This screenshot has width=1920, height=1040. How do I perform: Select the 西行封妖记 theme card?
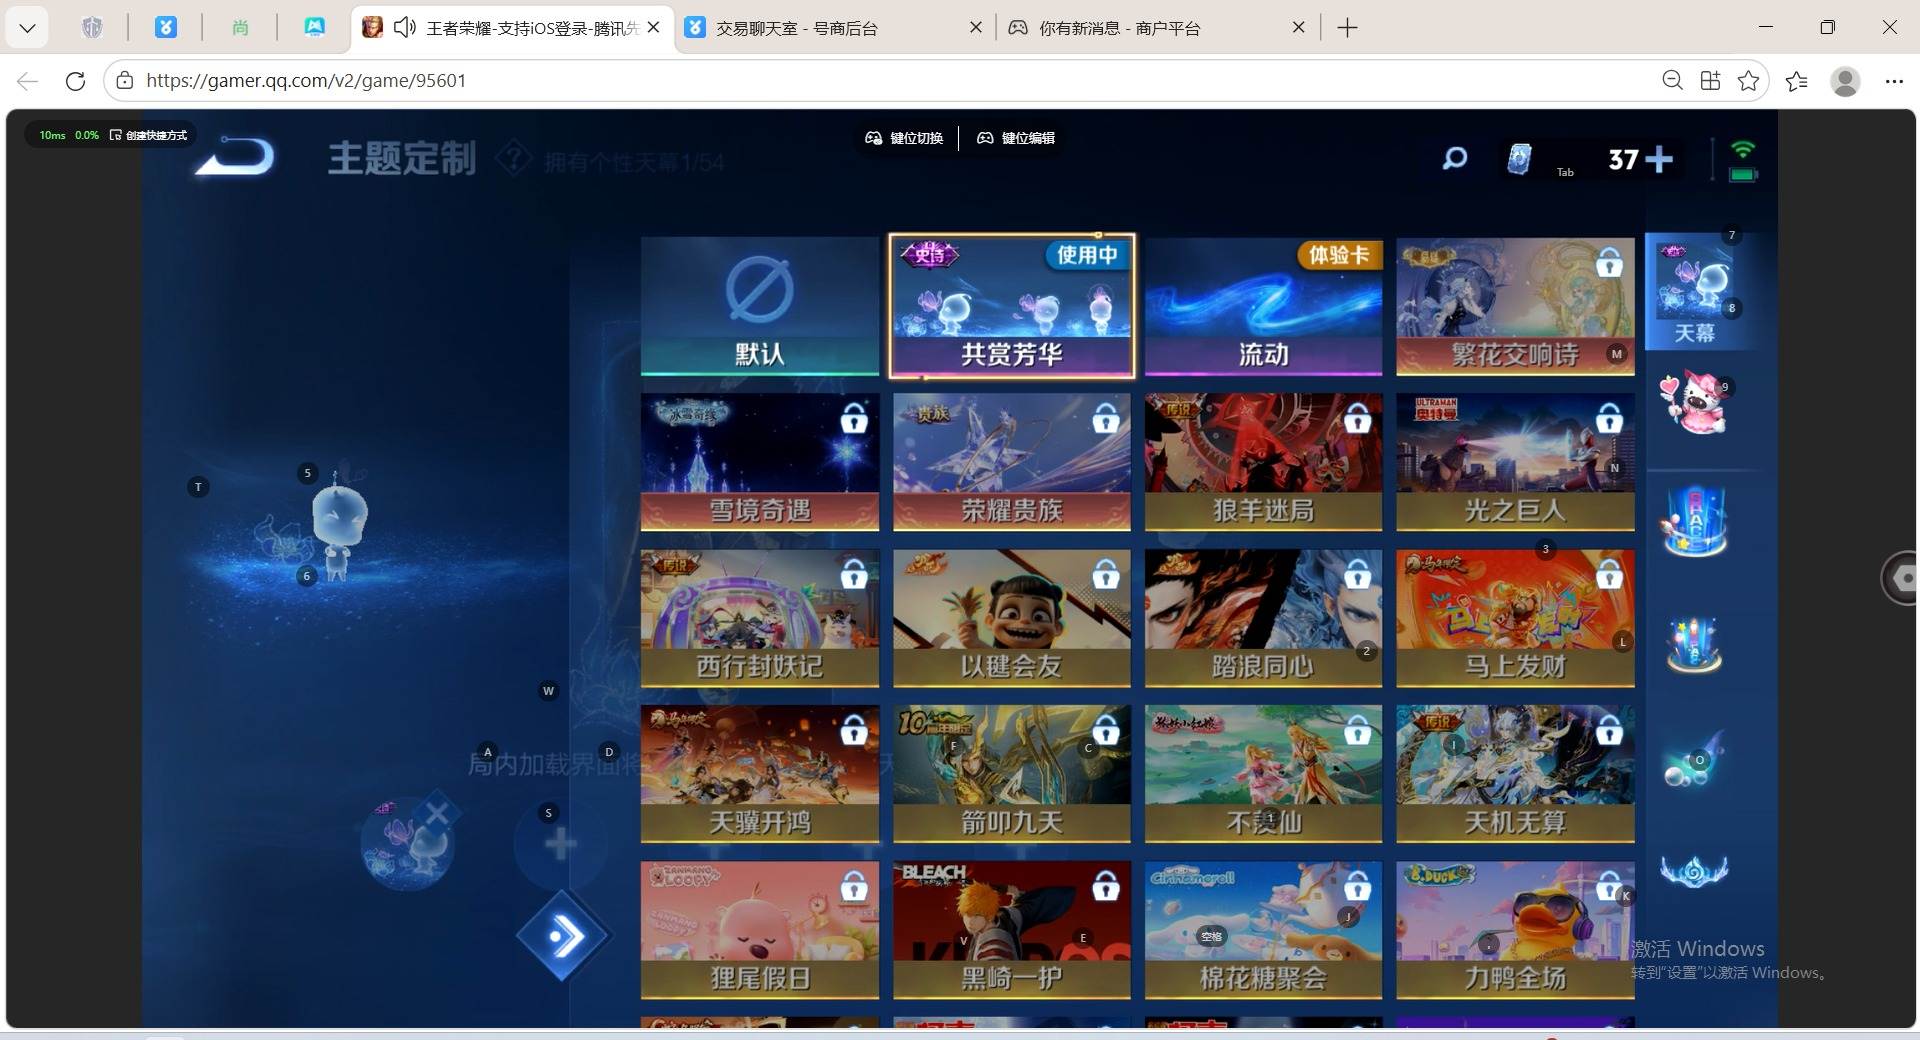[x=760, y=618]
